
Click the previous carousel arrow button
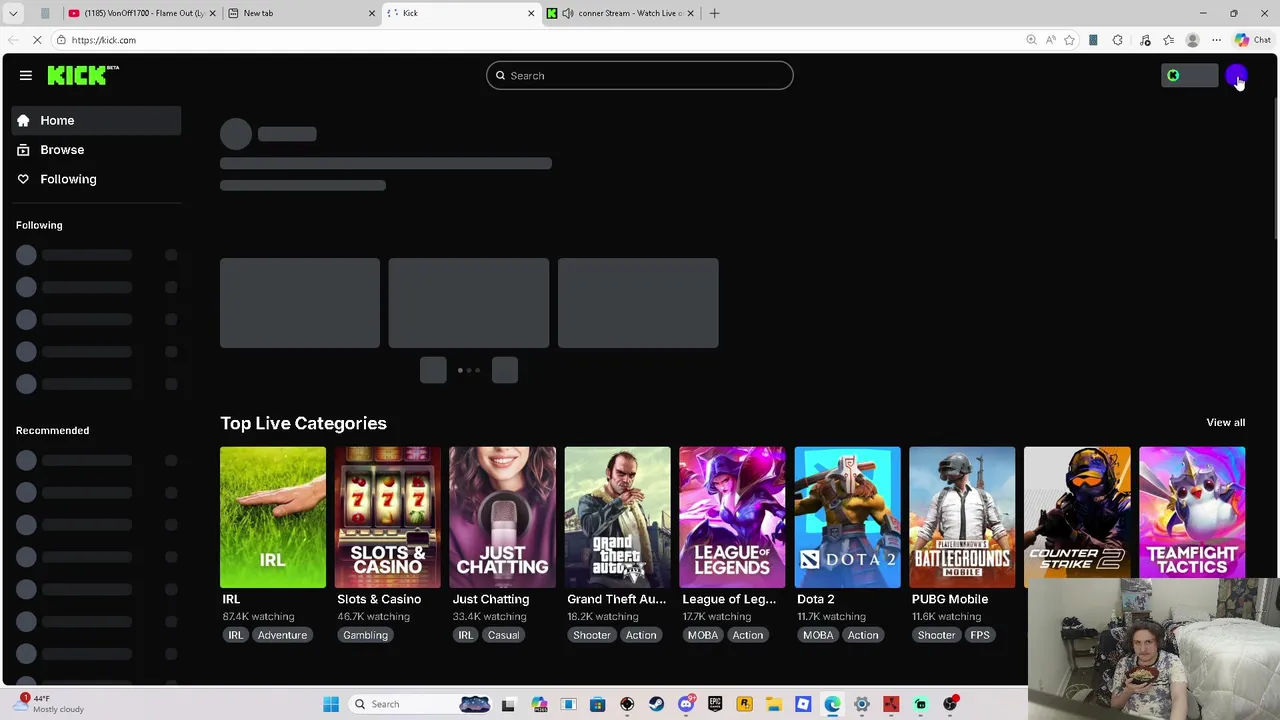433,370
